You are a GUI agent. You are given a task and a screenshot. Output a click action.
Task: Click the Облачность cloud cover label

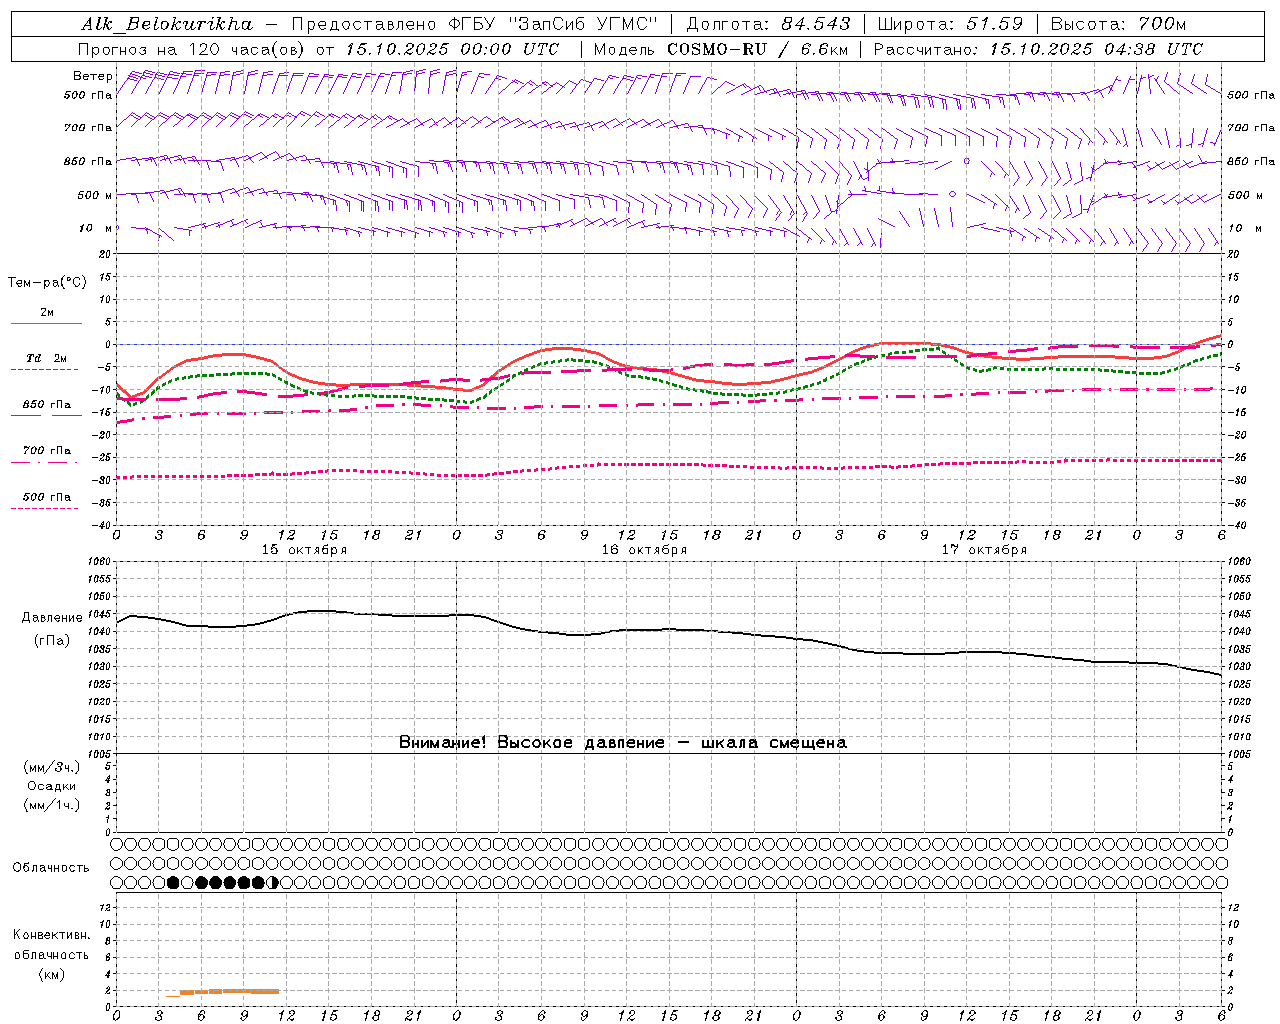tap(51, 868)
